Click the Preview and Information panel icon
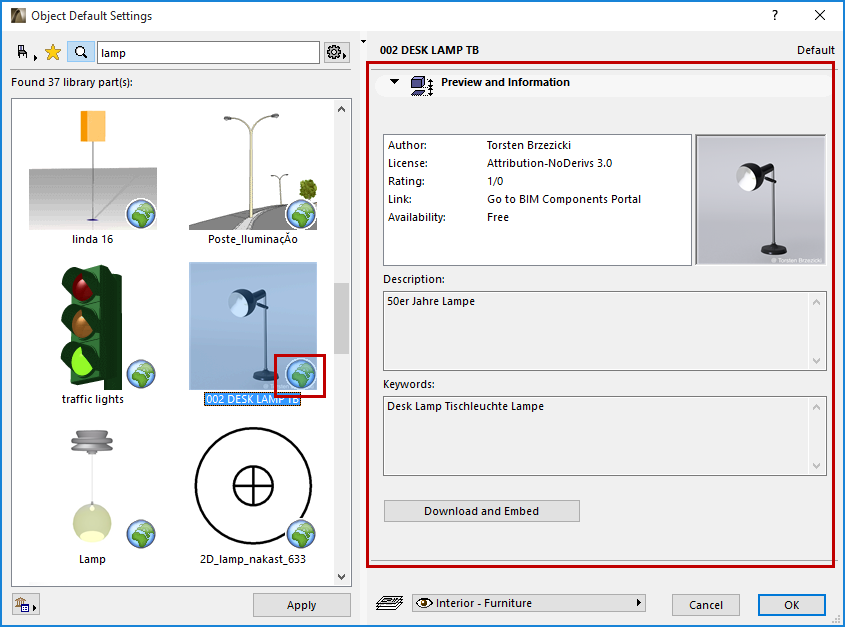 pyautogui.click(x=422, y=86)
